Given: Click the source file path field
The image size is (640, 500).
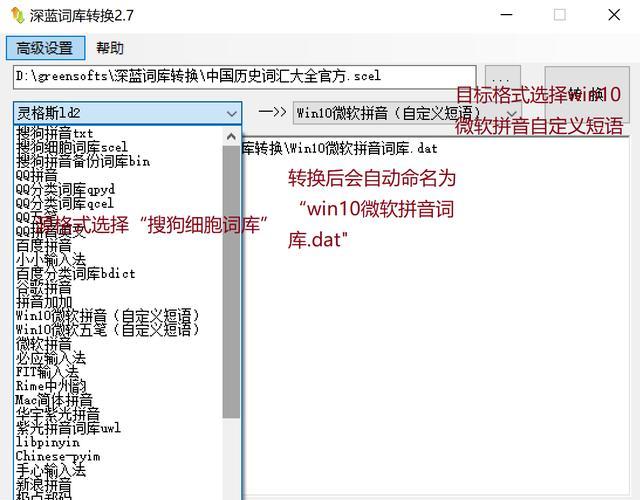Looking at the screenshot, I should click(x=245, y=77).
